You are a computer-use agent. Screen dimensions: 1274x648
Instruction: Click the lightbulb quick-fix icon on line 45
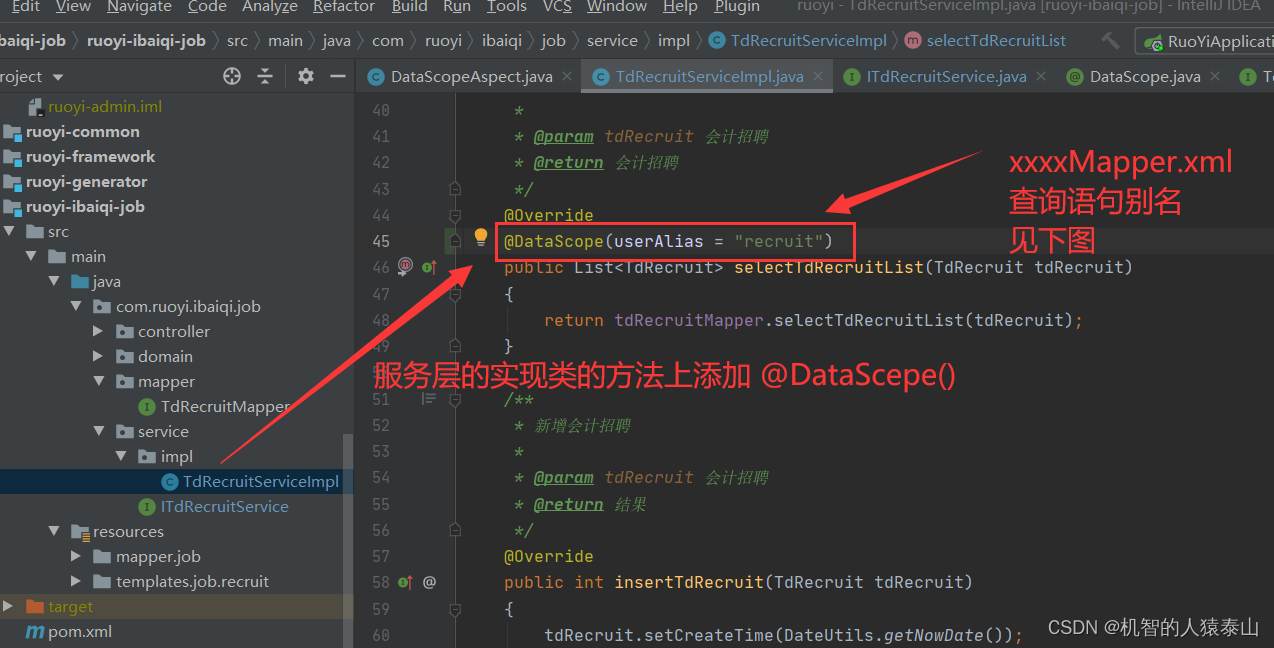pyautogui.click(x=481, y=238)
